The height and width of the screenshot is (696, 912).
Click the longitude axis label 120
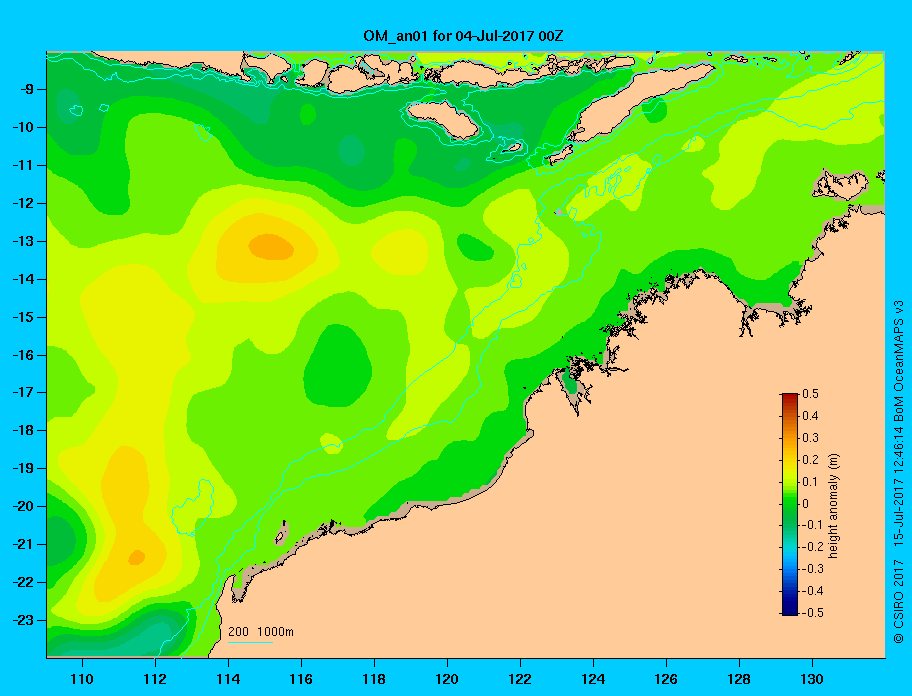pyautogui.click(x=447, y=679)
